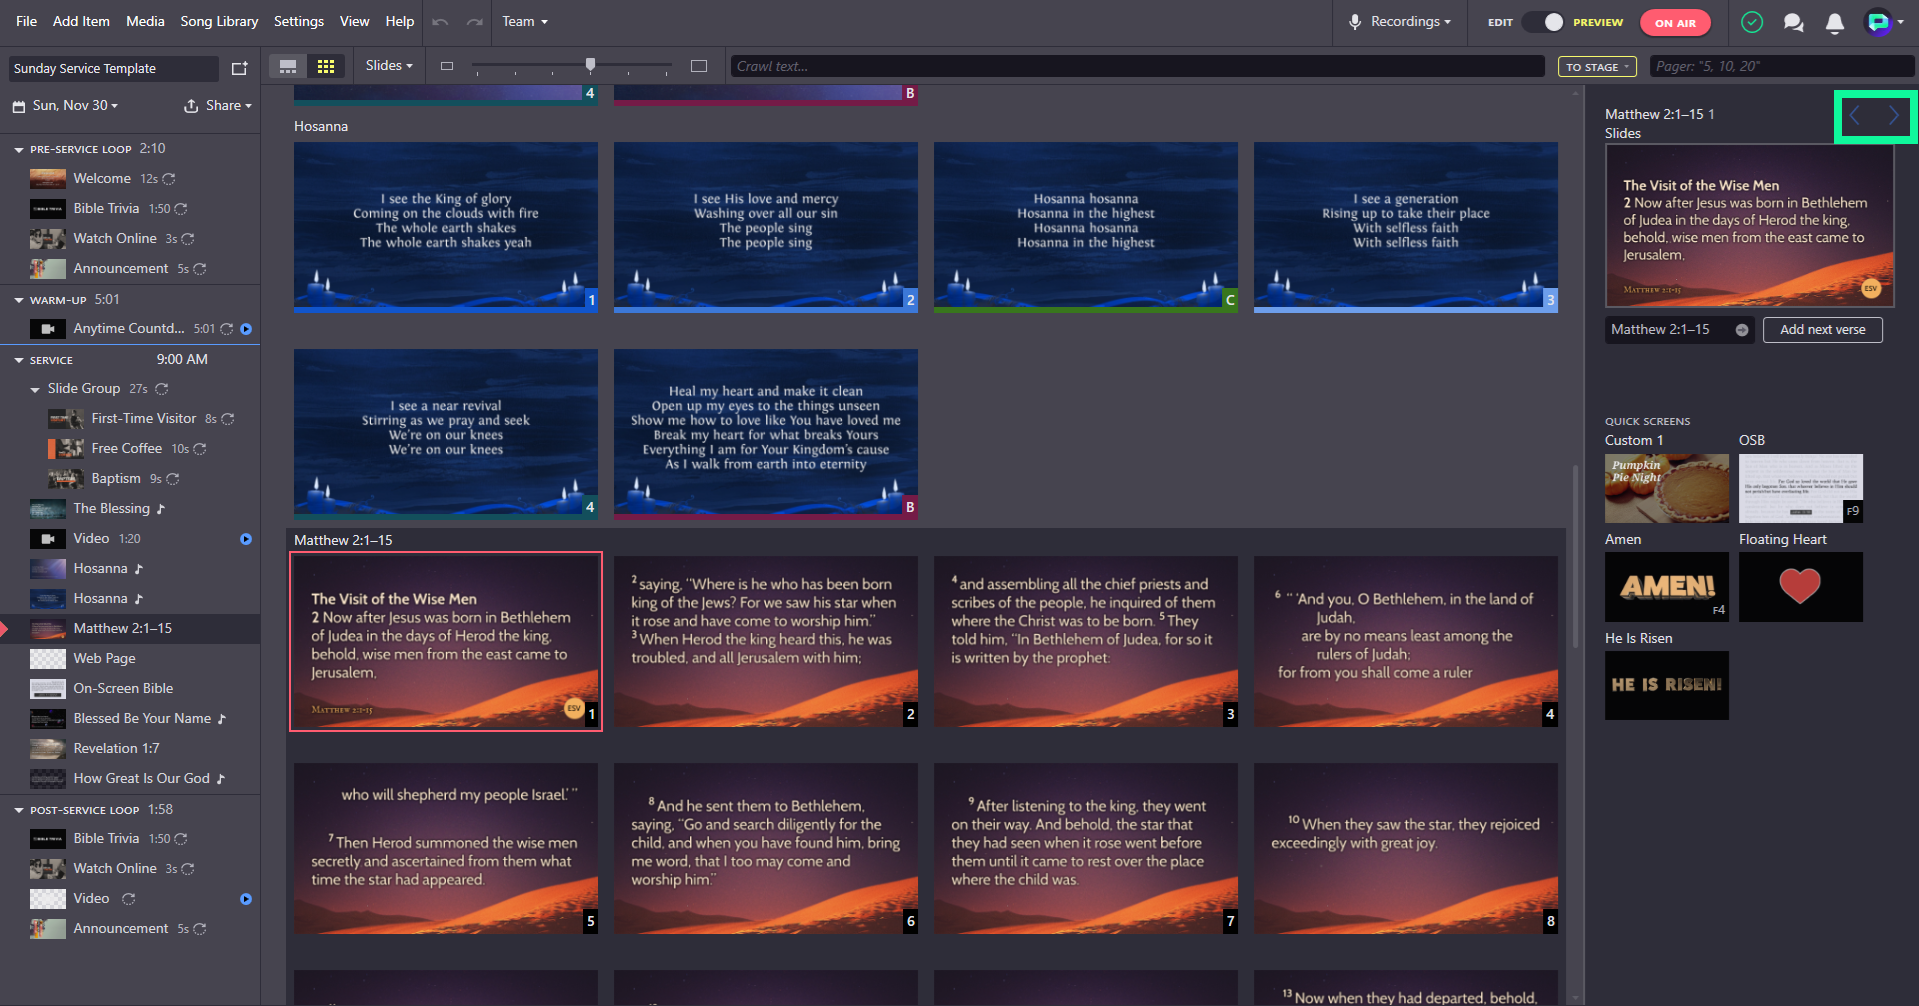Click the Add next verse button

click(x=1822, y=330)
